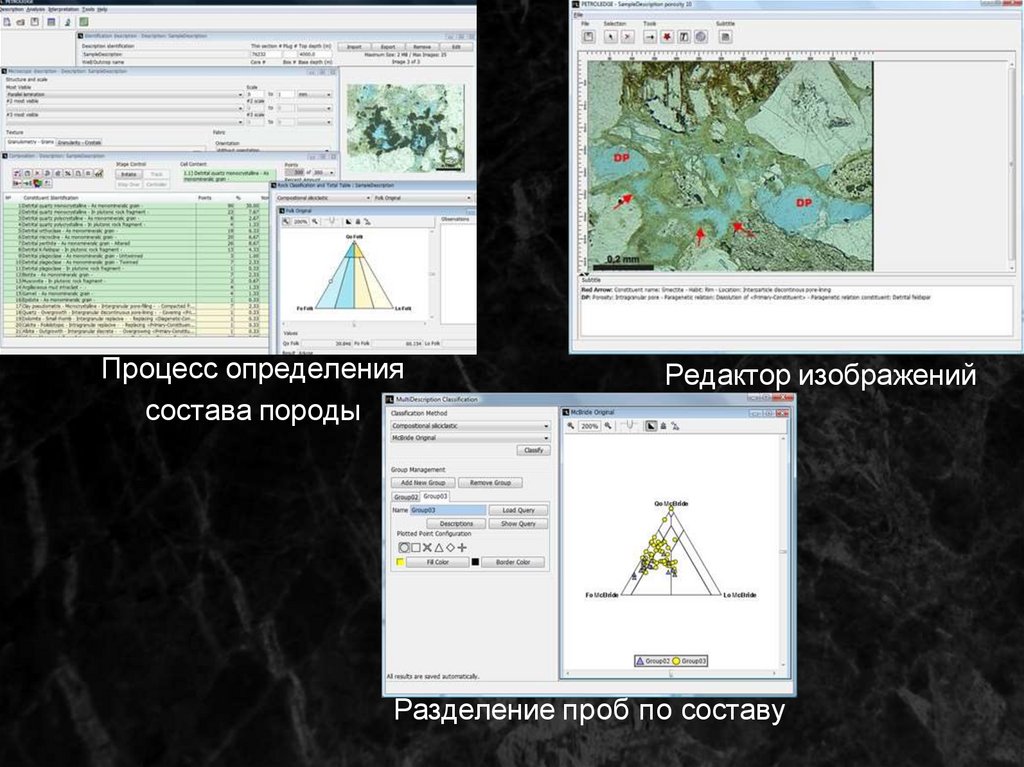This screenshot has height=767, width=1024.
Task: Click the Remove Group button
Action: coord(490,483)
